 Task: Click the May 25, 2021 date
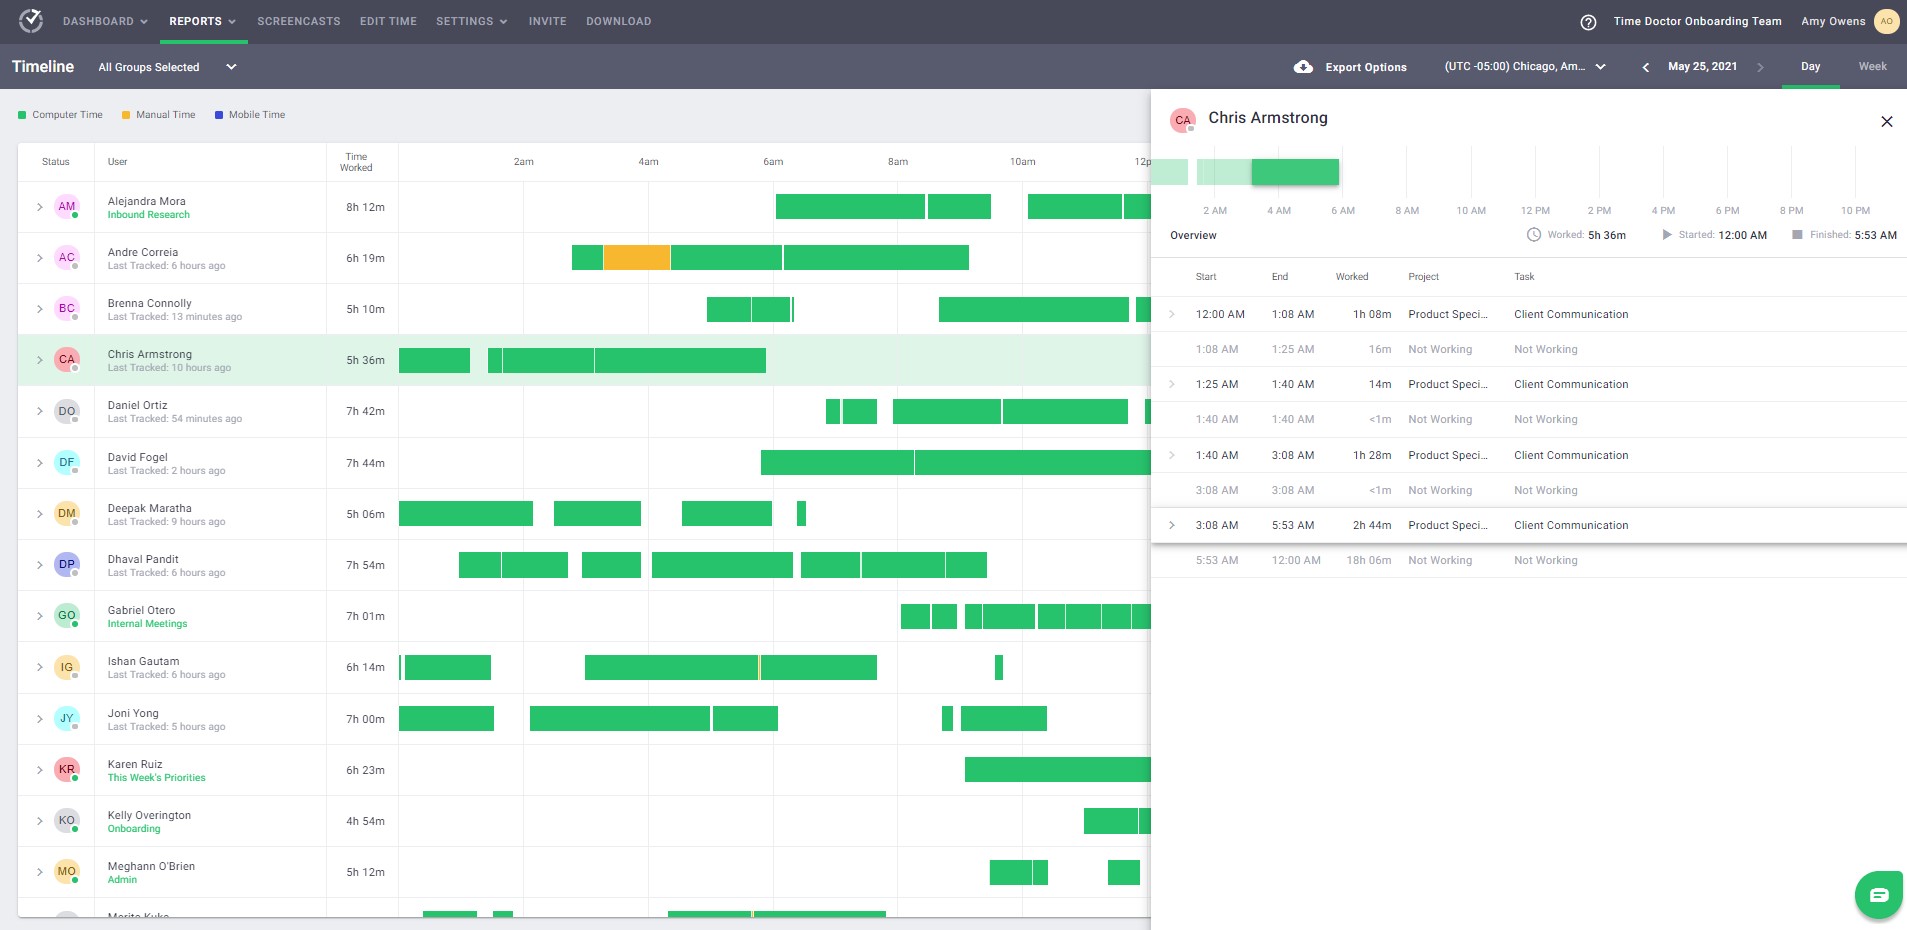1702,67
